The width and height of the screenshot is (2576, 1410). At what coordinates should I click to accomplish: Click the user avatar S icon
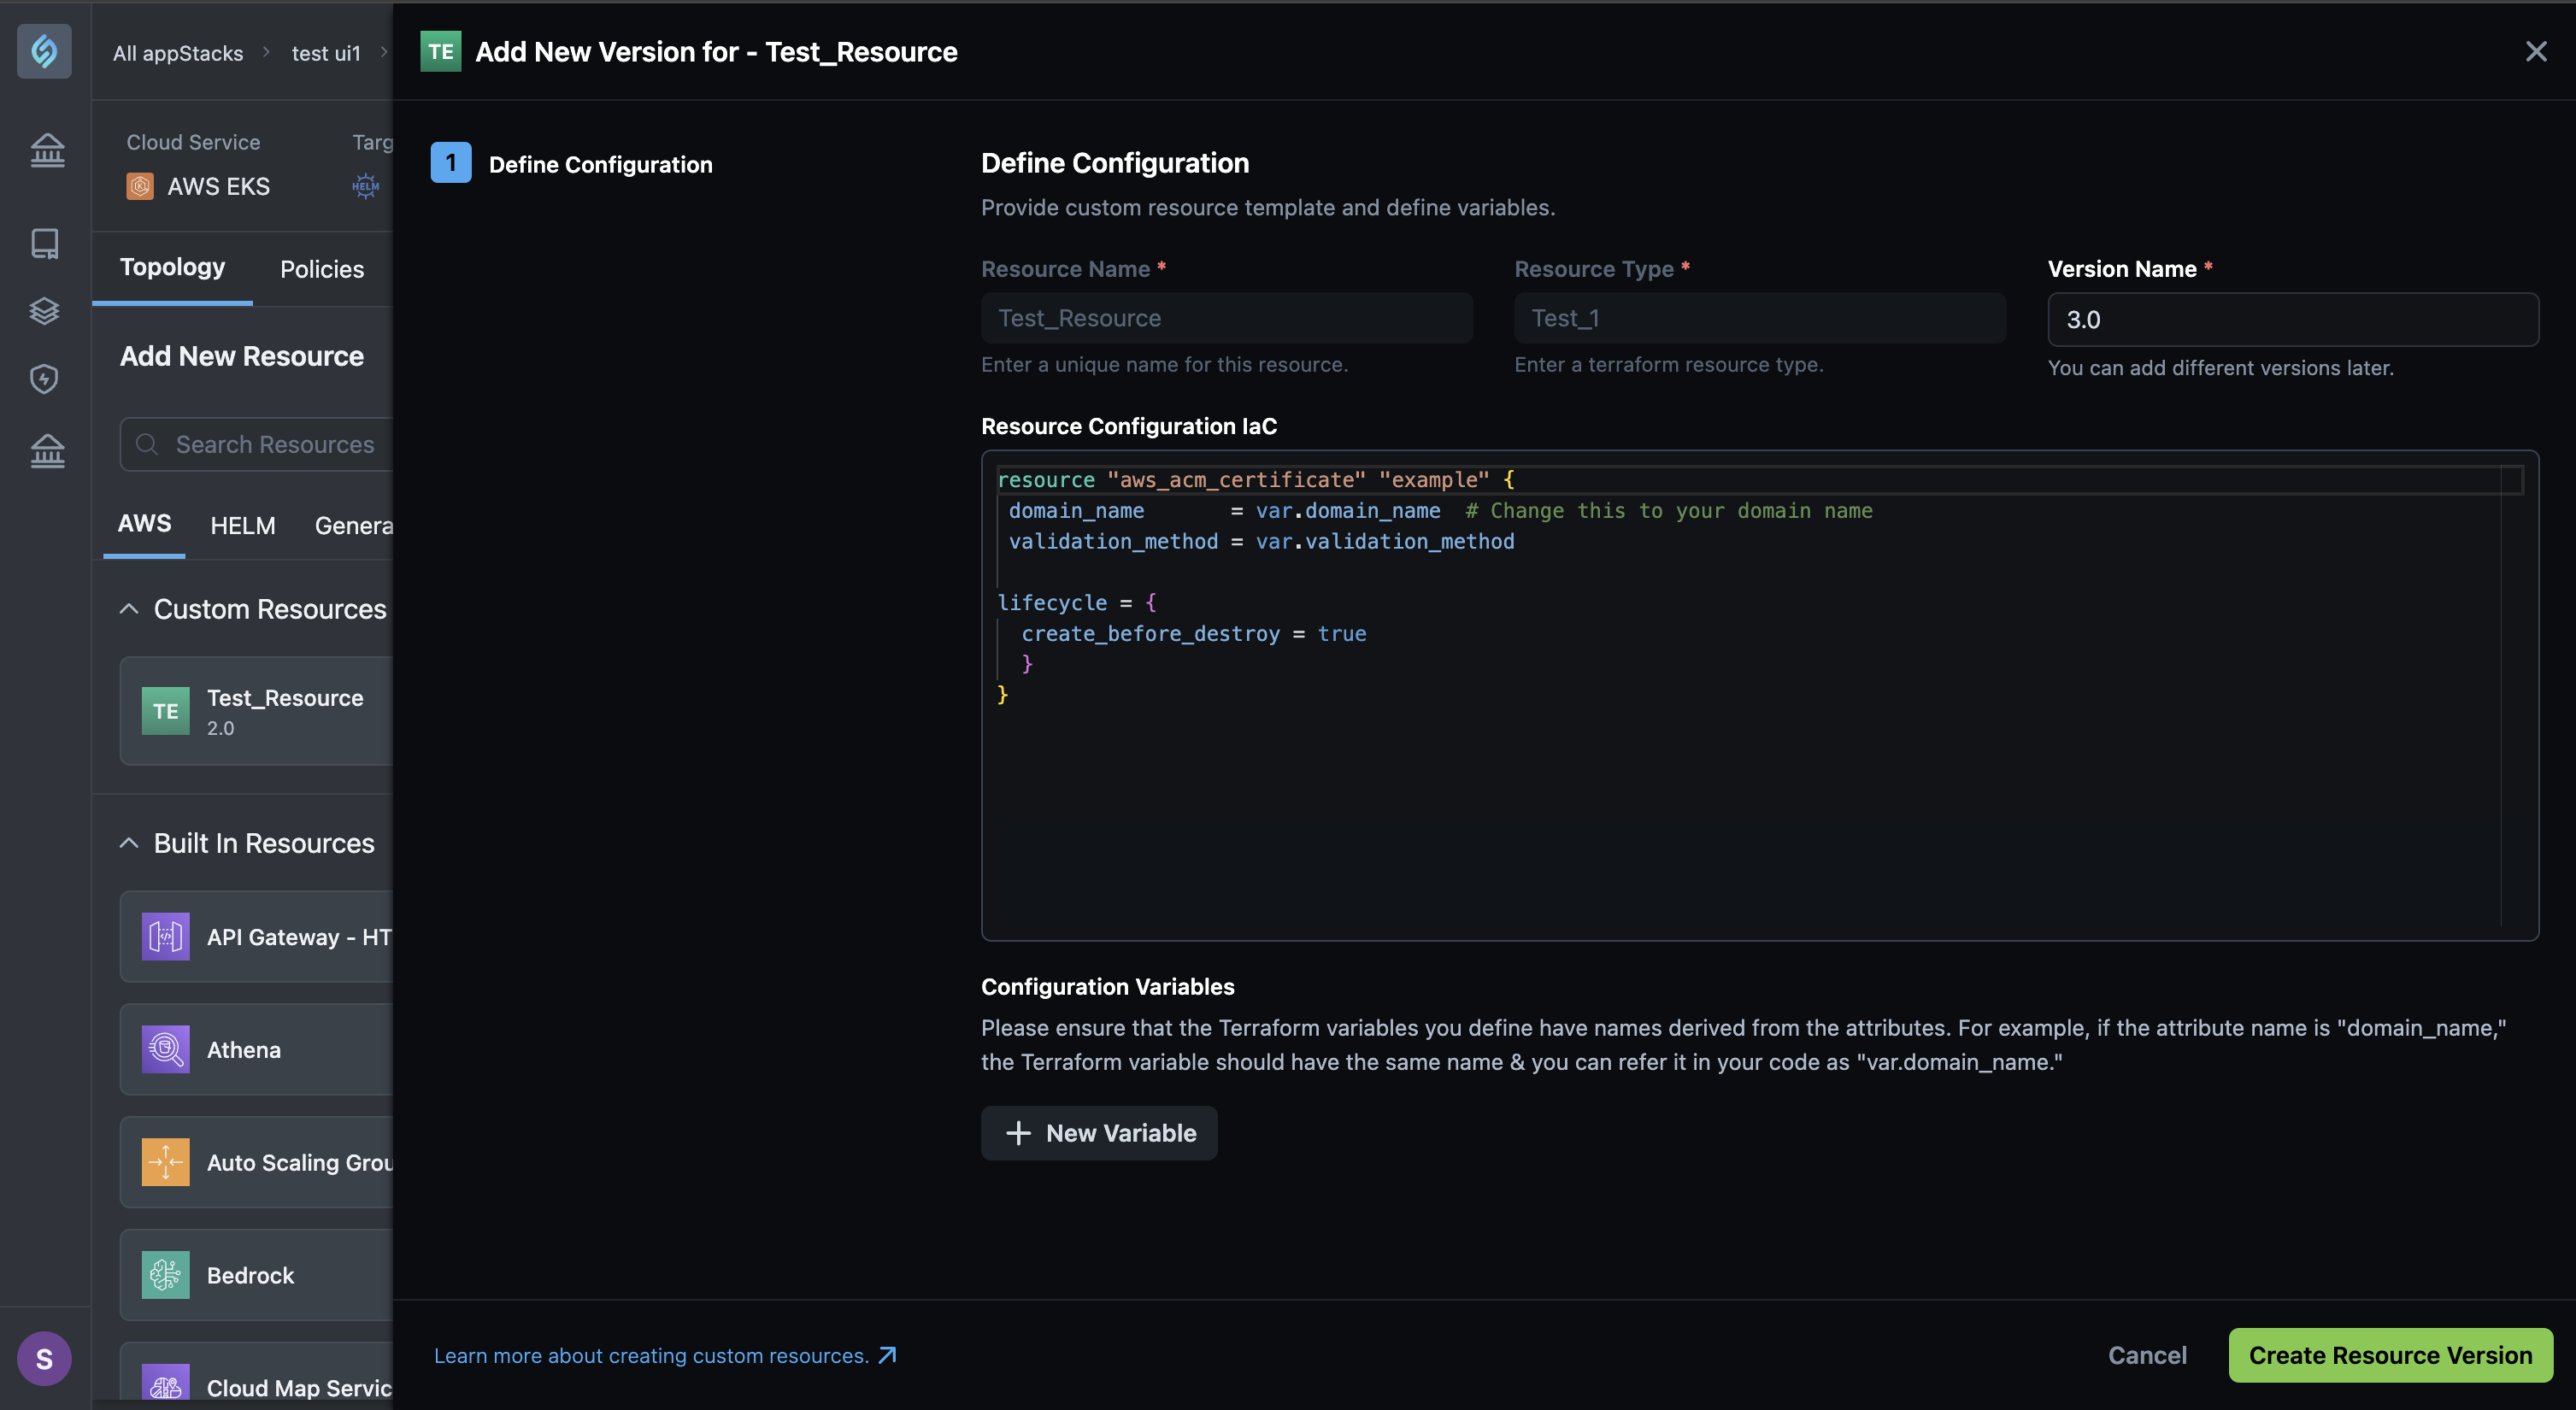(44, 1358)
